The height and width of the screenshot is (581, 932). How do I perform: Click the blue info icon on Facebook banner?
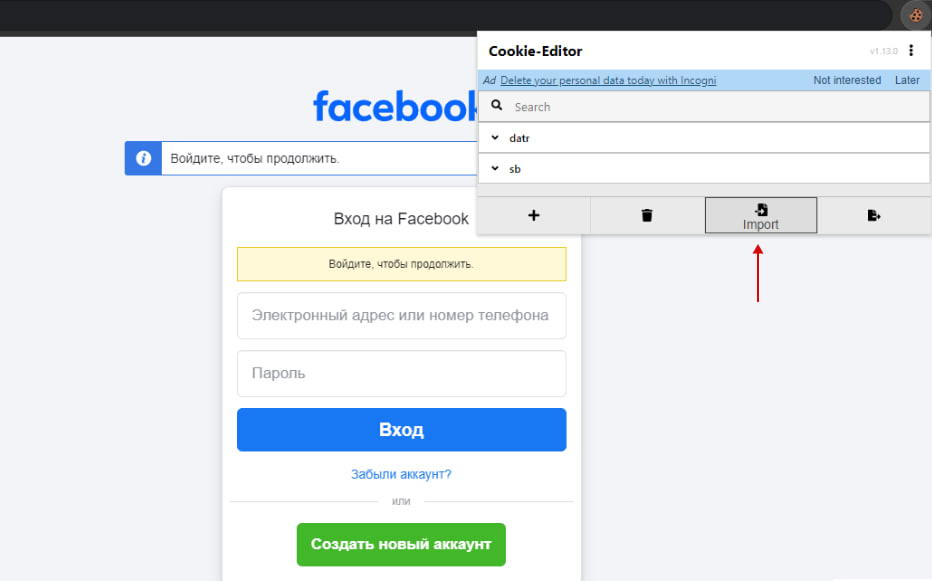[x=143, y=158]
